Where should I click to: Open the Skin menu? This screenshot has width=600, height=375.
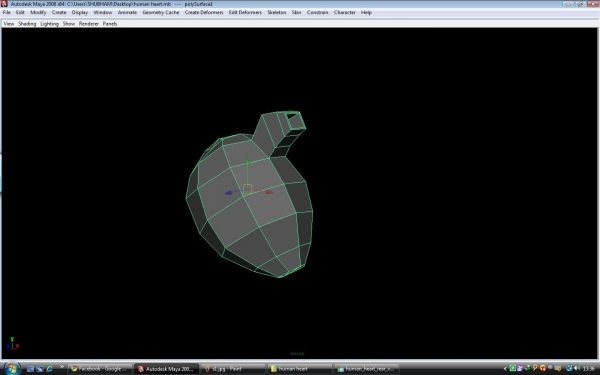[297, 12]
